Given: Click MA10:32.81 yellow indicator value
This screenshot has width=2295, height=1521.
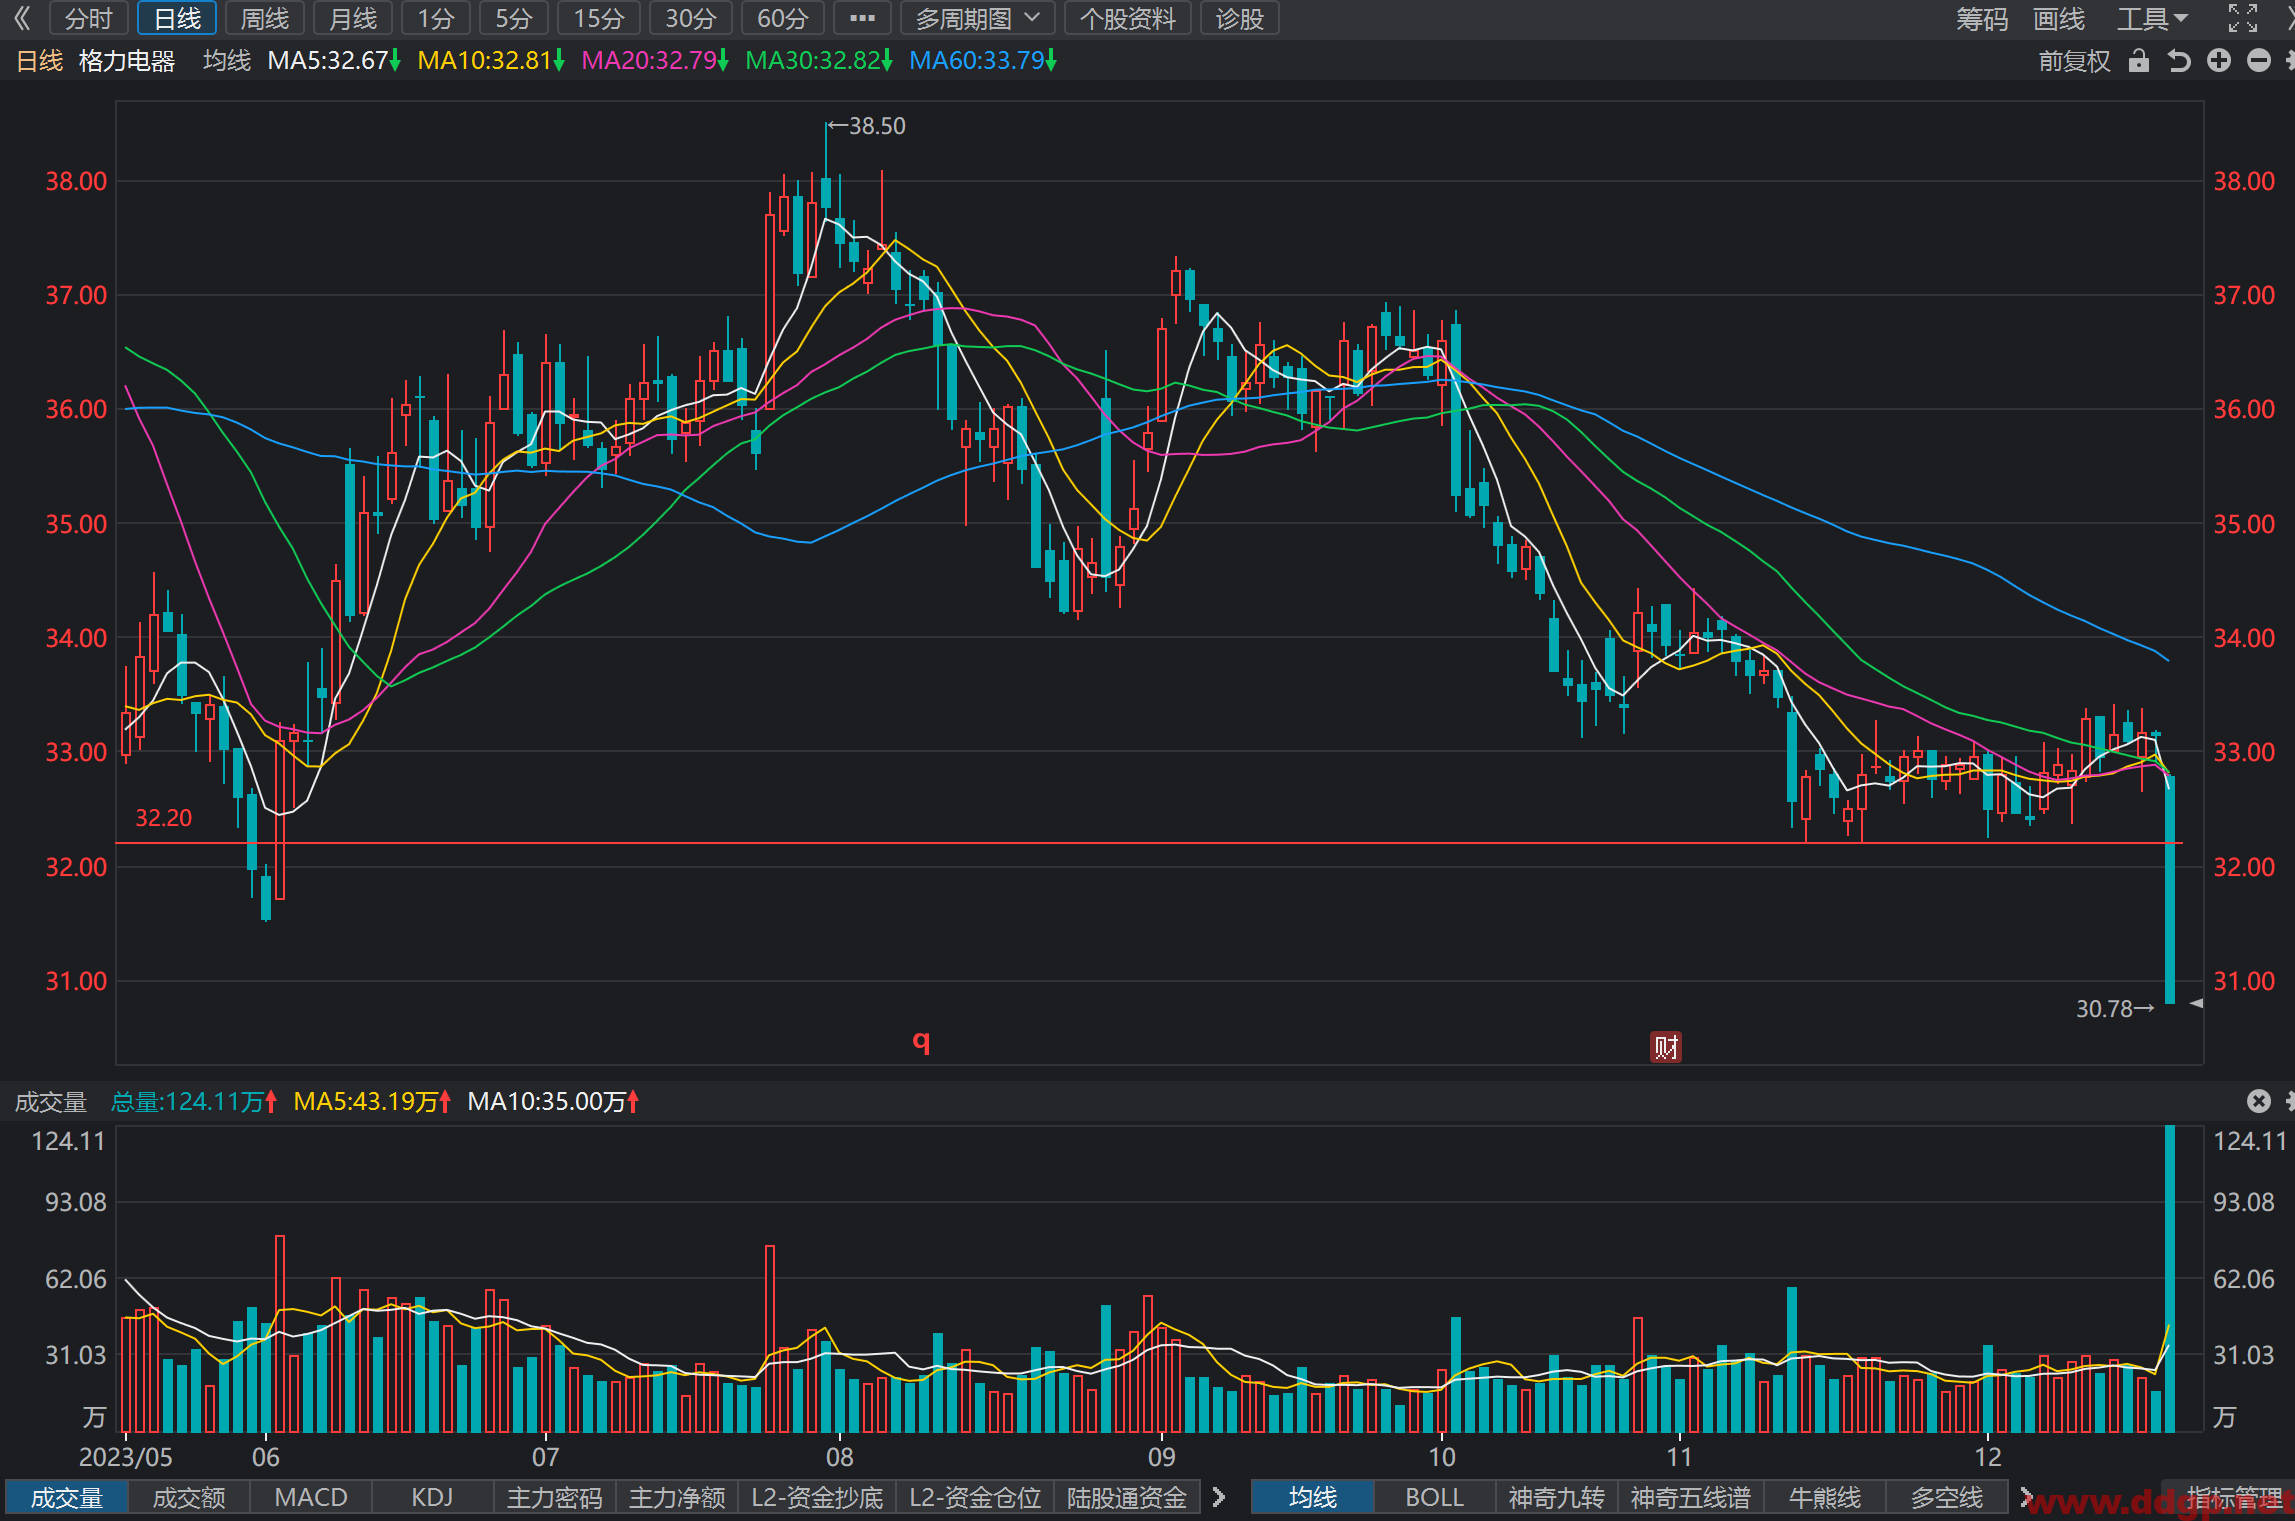Looking at the screenshot, I should tap(491, 61).
